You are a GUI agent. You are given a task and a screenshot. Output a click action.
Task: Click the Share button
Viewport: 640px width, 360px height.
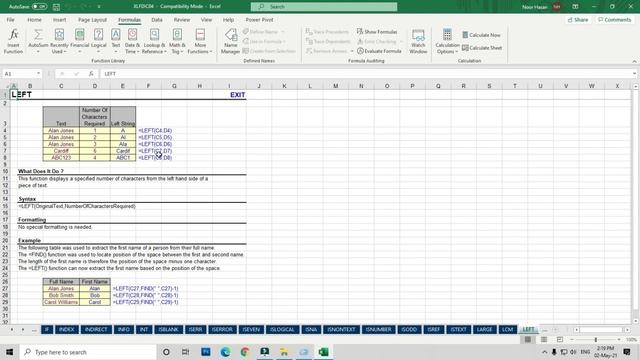point(578,20)
